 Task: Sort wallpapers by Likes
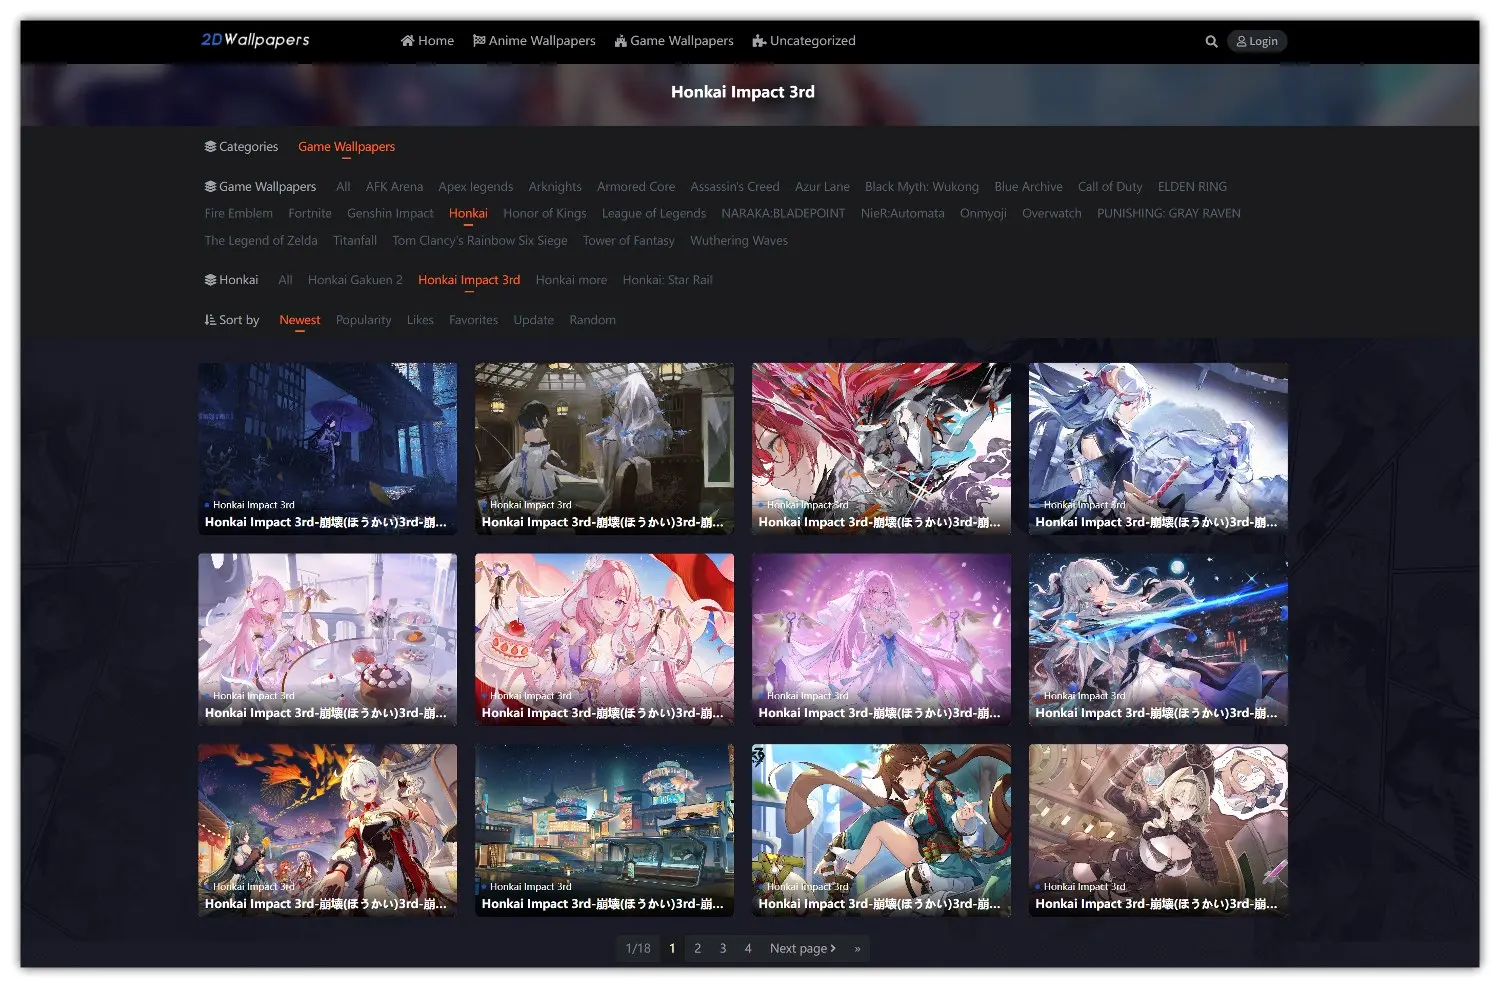pos(420,320)
